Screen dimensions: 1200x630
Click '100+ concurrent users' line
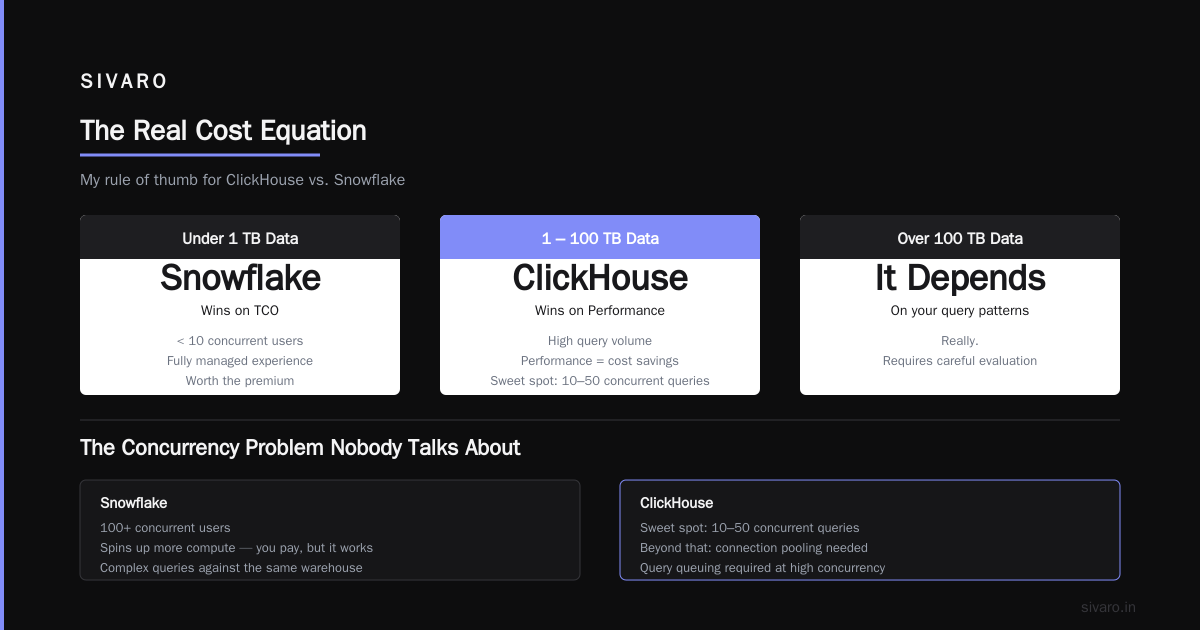click(x=165, y=528)
